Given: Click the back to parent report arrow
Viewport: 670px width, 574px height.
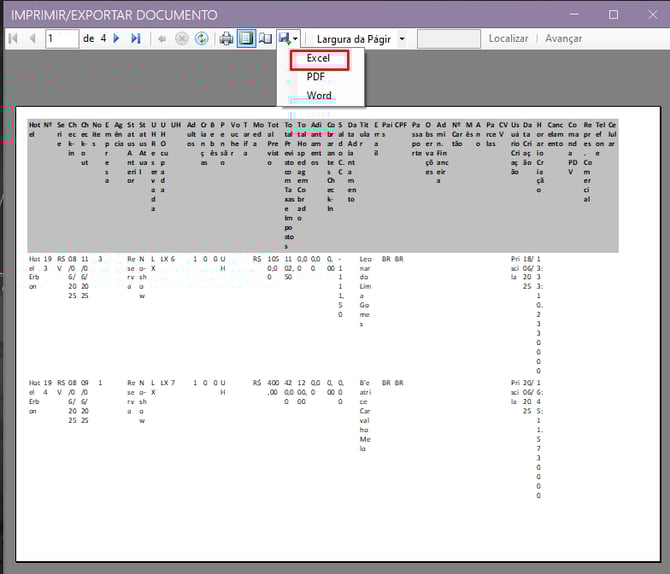Looking at the screenshot, I should 162,38.
